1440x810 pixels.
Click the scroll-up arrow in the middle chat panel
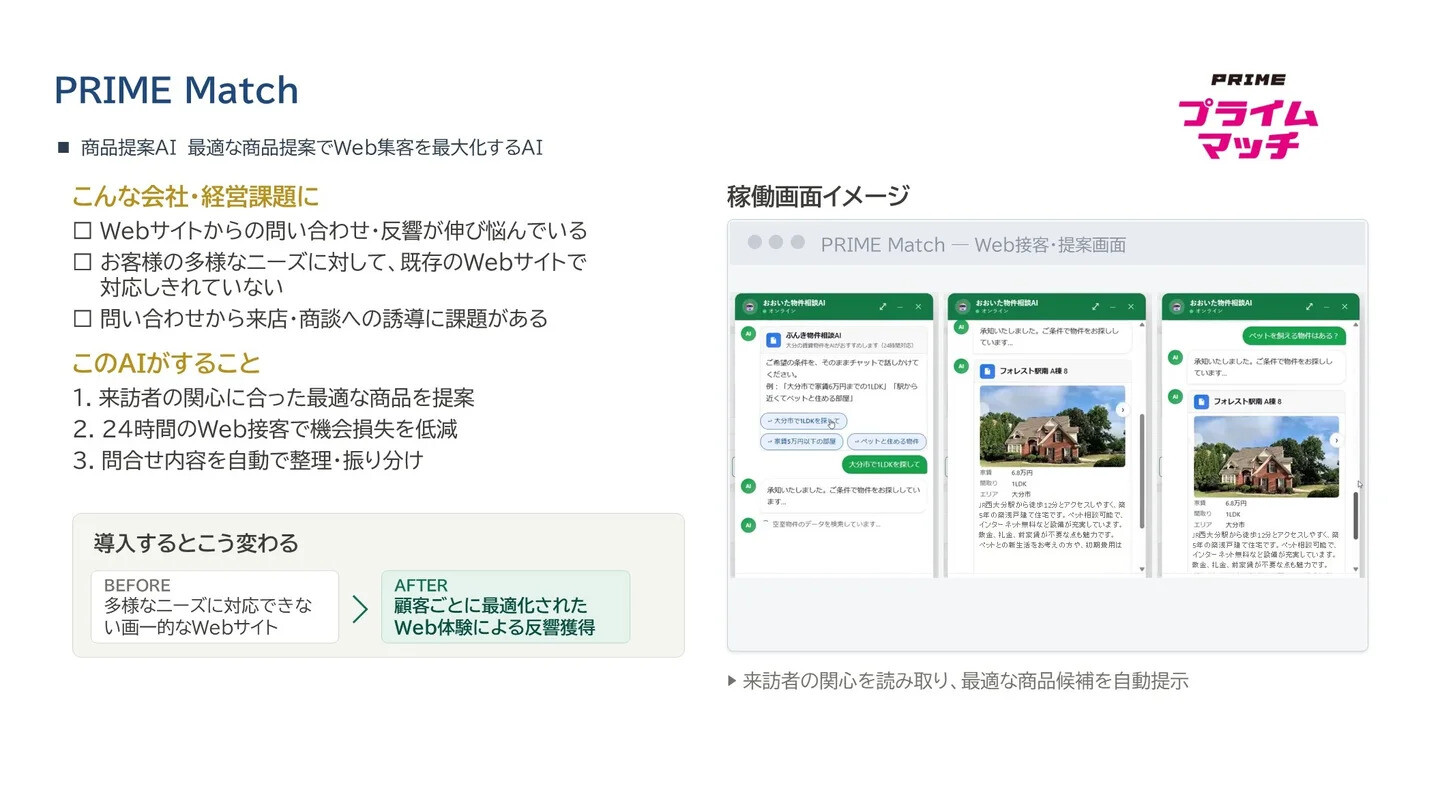(x=1143, y=325)
